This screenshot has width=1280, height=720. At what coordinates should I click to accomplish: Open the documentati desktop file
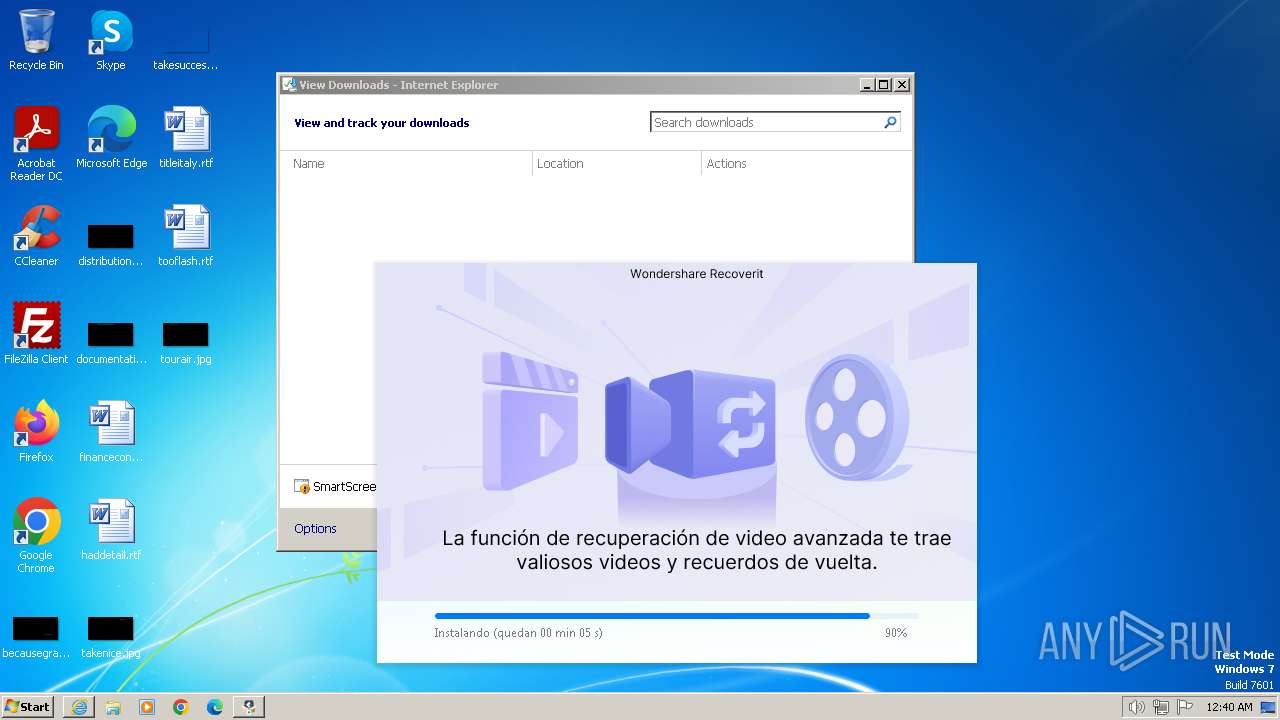click(111, 341)
